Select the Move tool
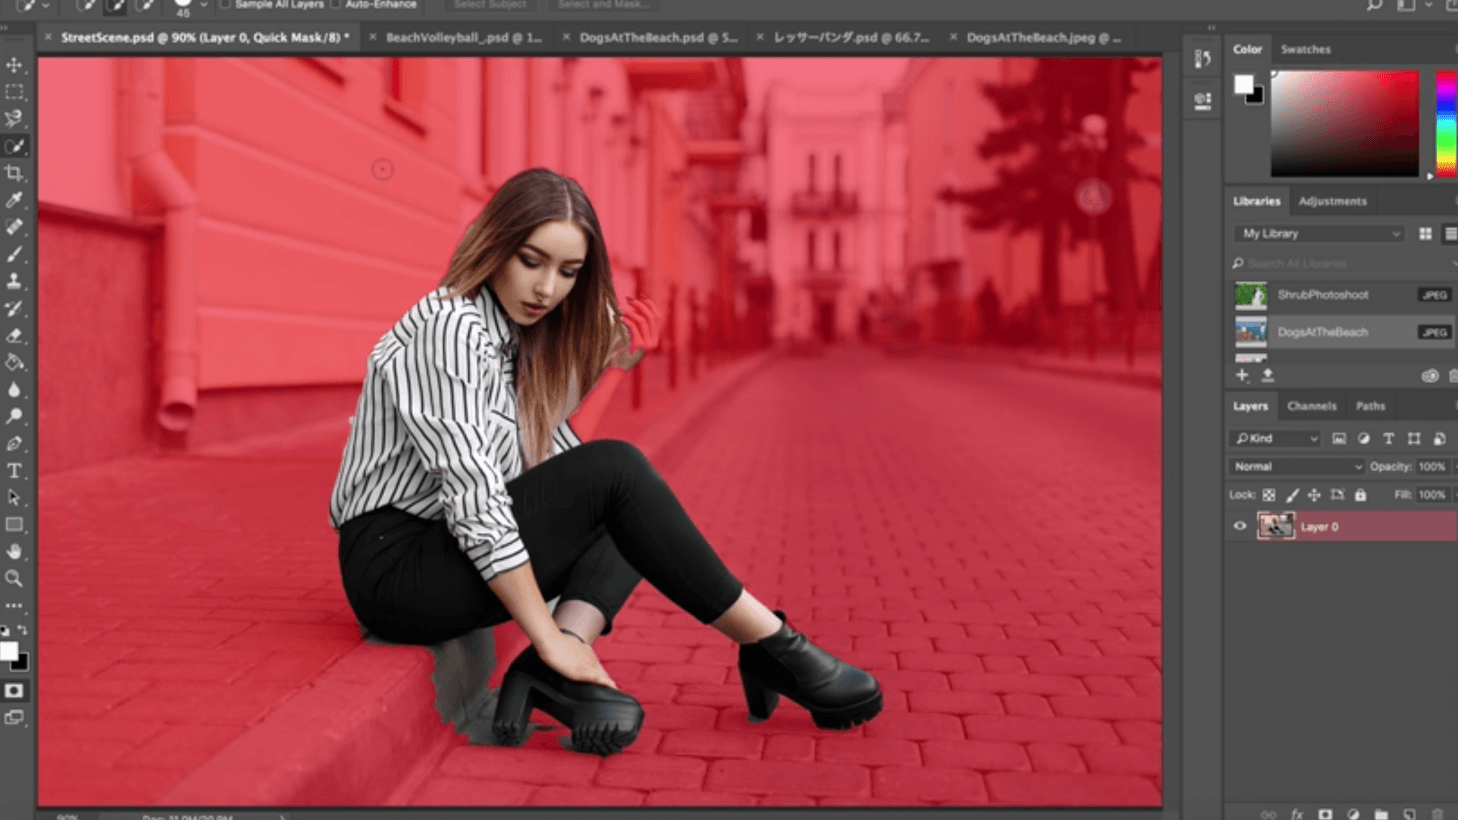1458x820 pixels. [x=14, y=67]
